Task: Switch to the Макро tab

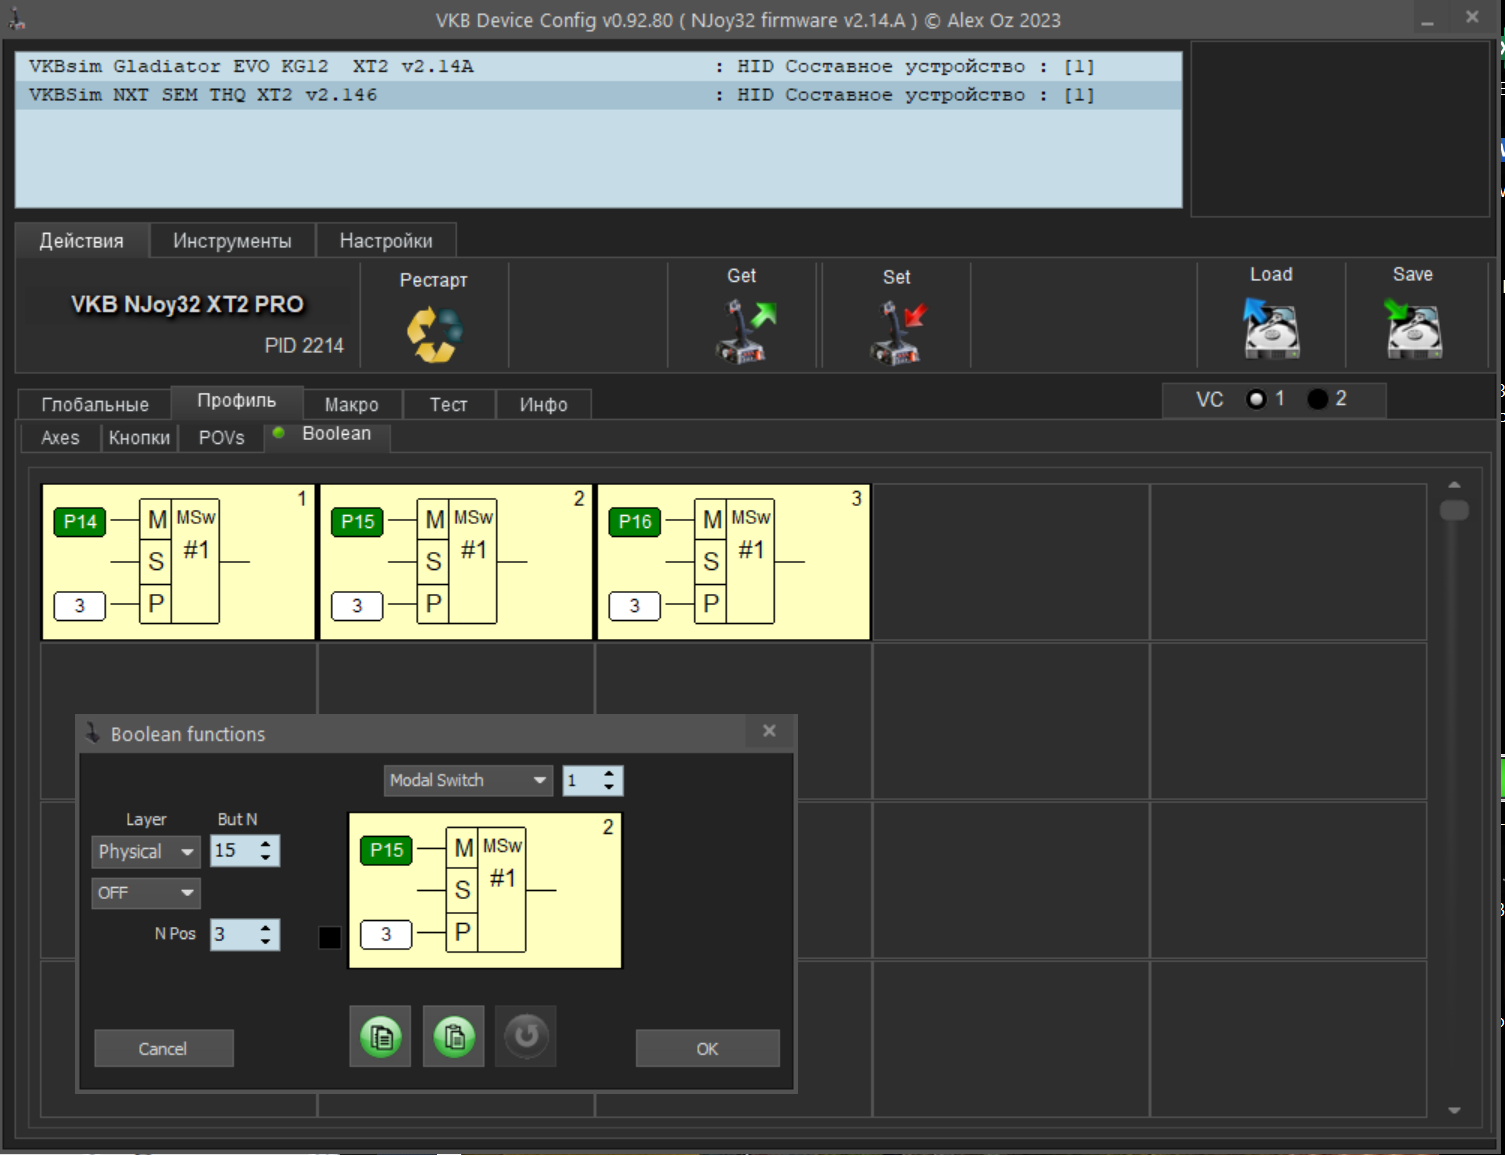Action: tap(352, 404)
